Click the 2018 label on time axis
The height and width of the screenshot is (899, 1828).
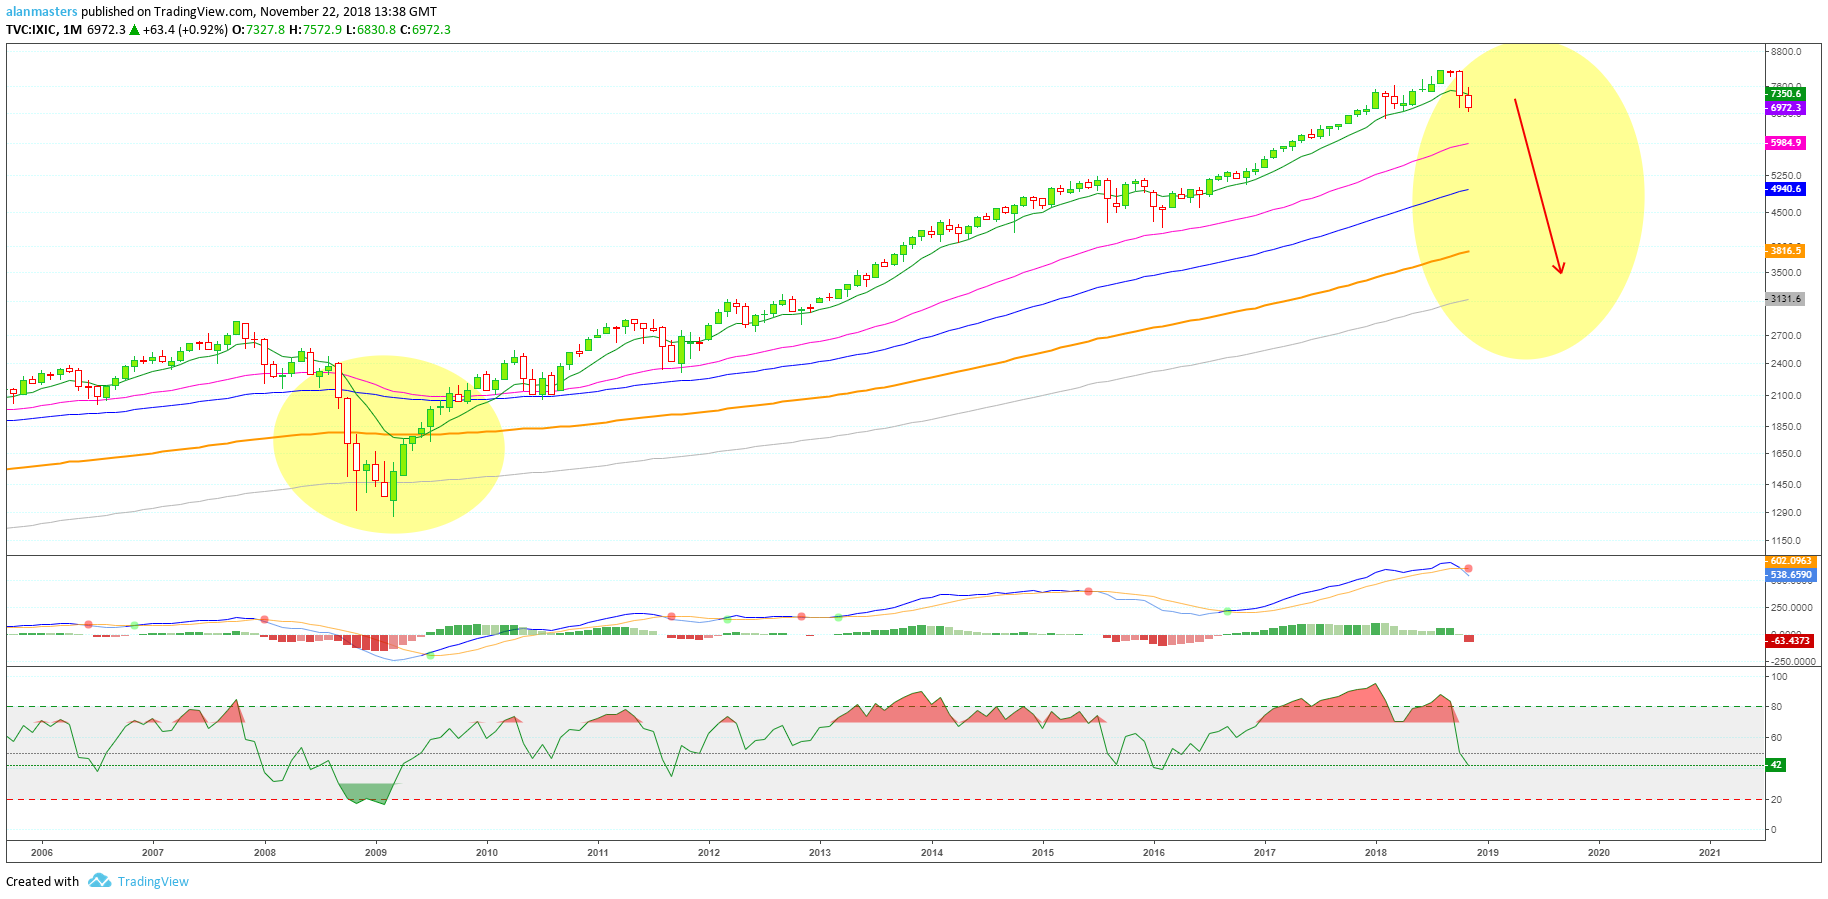click(x=1376, y=853)
